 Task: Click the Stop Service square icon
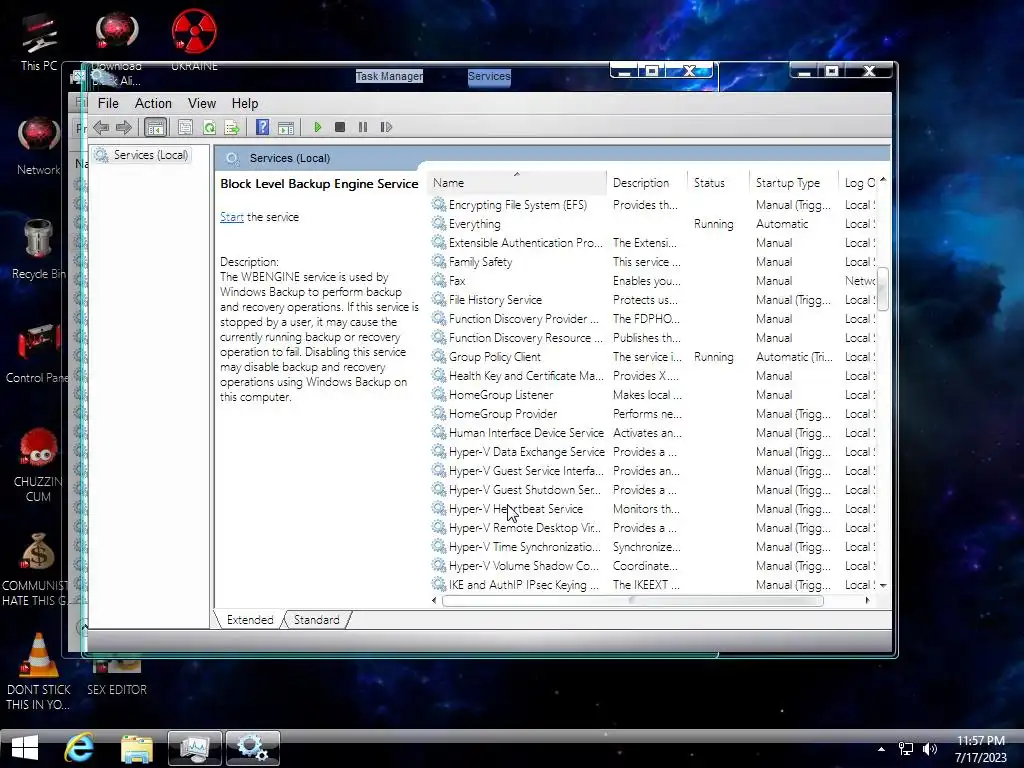(x=340, y=127)
